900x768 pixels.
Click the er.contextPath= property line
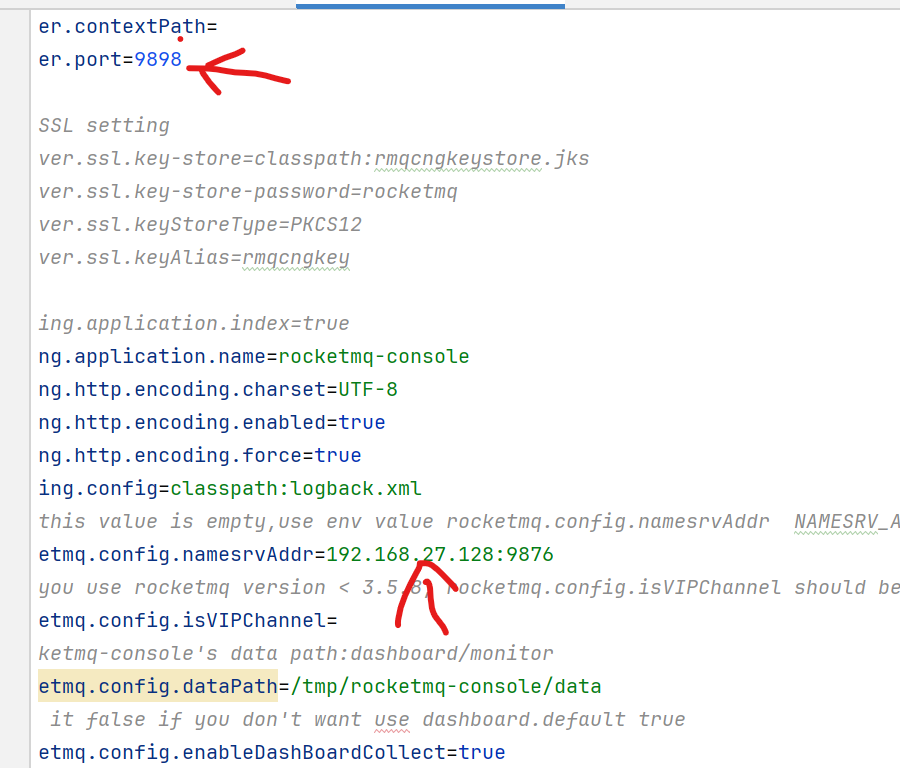pyautogui.click(x=128, y=27)
